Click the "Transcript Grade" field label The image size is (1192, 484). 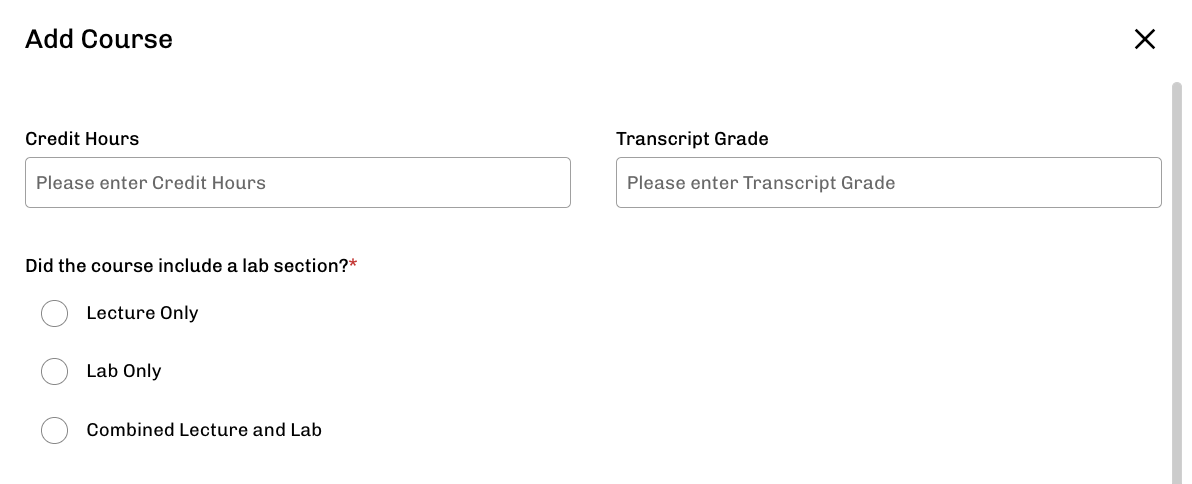692,139
